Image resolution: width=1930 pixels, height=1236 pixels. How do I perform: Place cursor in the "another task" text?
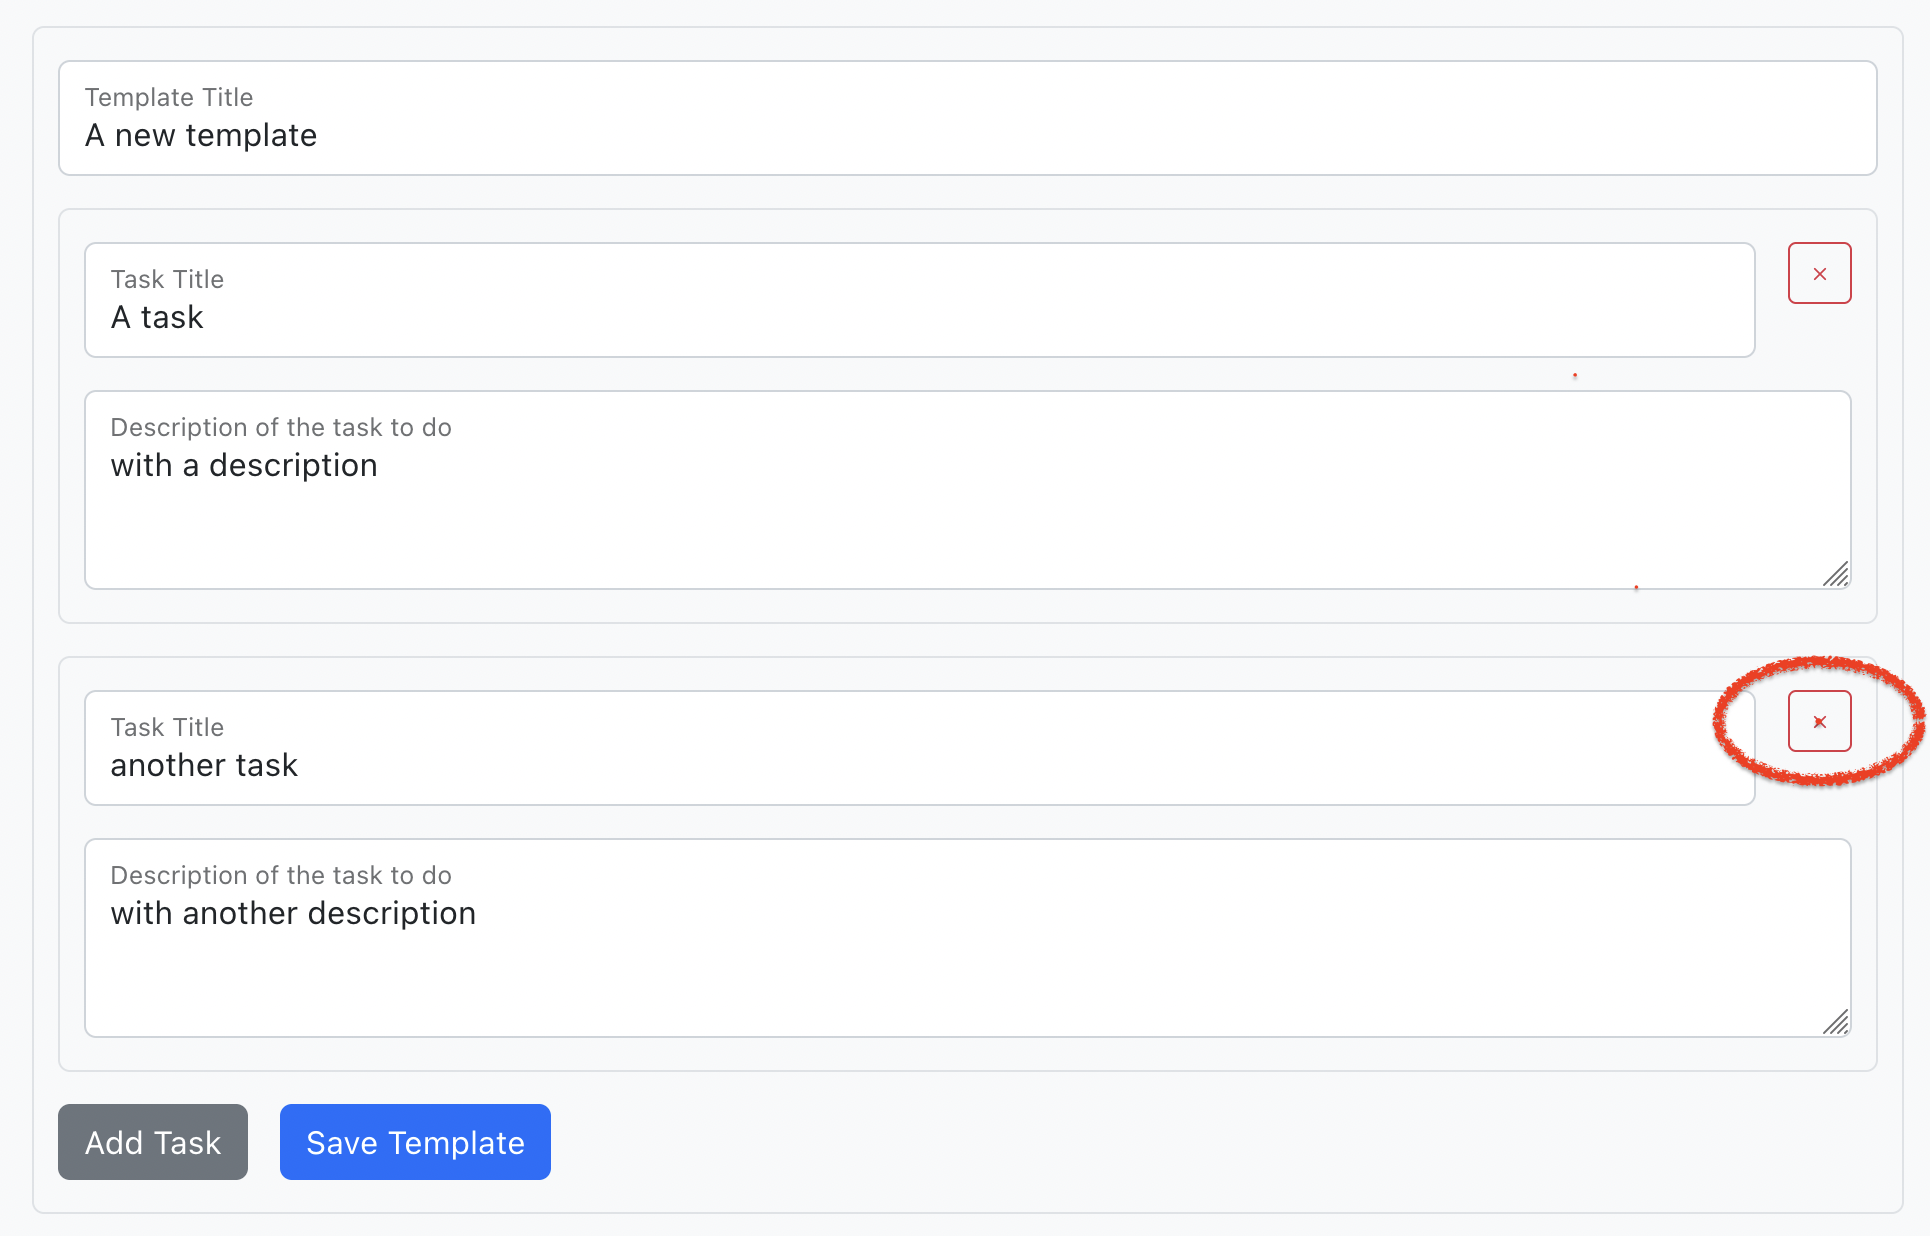(x=204, y=765)
